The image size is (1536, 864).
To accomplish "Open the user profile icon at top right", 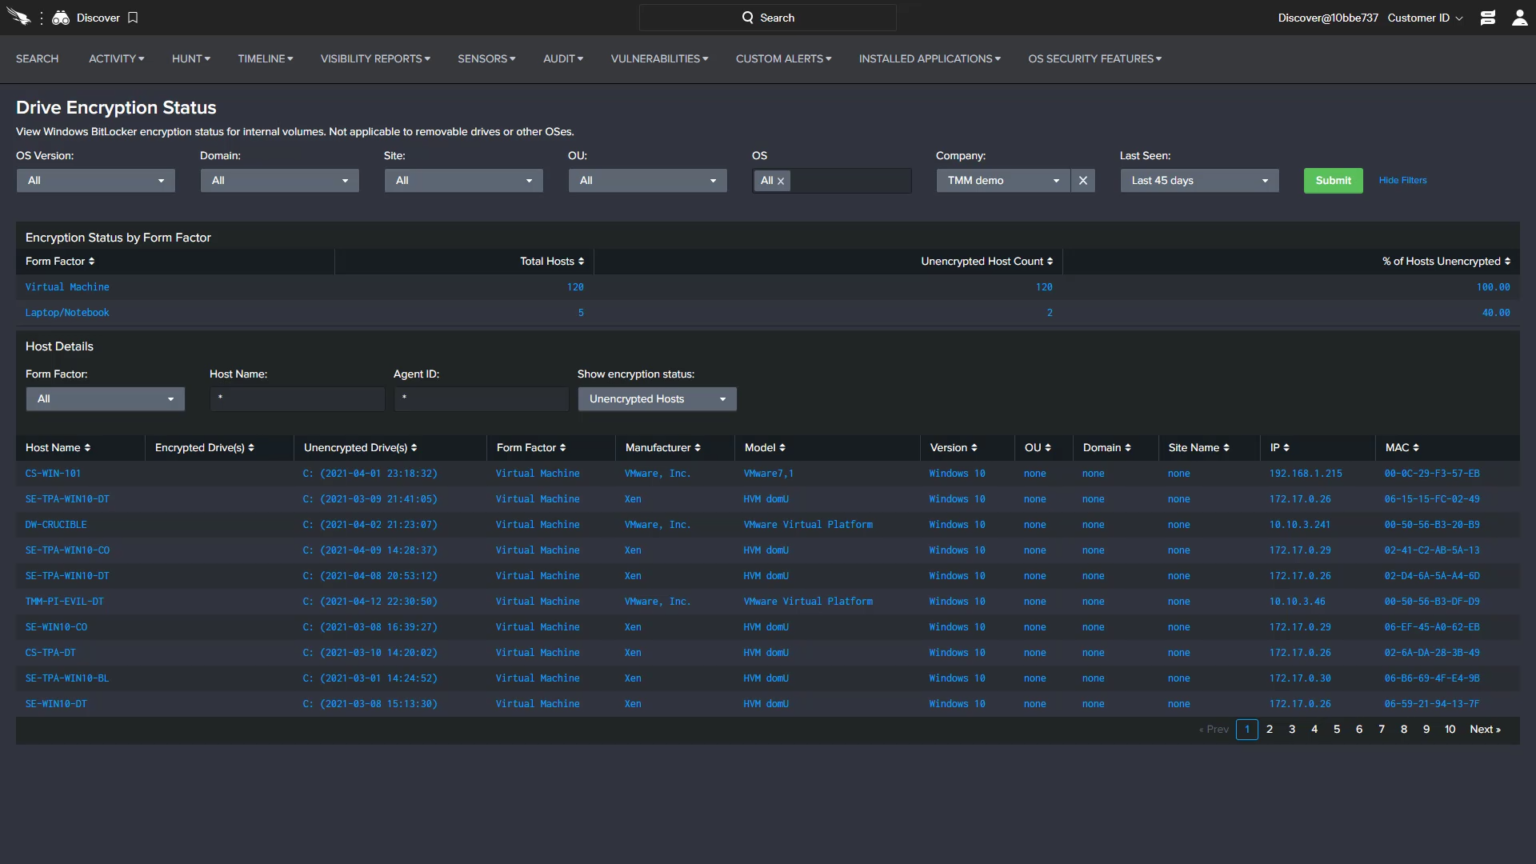I will pyautogui.click(x=1519, y=16).
